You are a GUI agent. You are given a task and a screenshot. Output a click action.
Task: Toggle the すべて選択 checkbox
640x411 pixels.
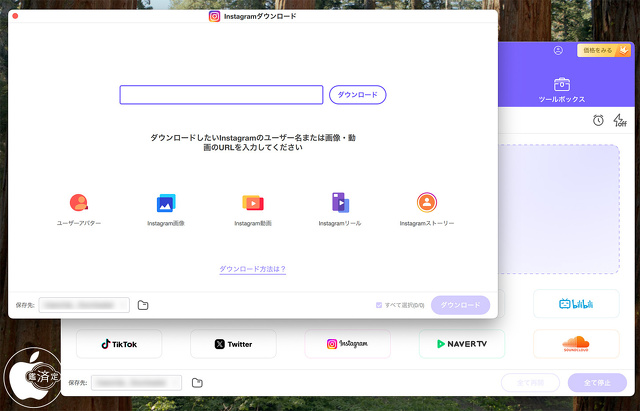click(x=378, y=305)
